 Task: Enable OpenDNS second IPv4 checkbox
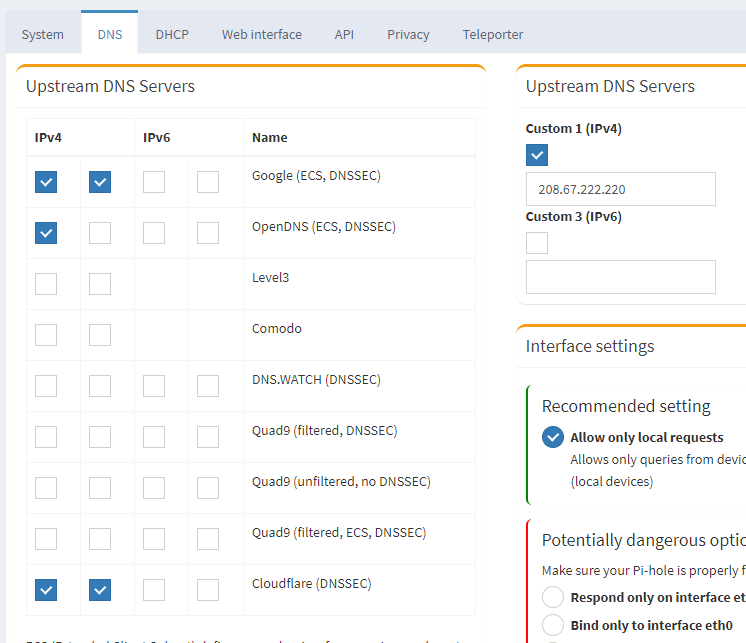click(100, 233)
